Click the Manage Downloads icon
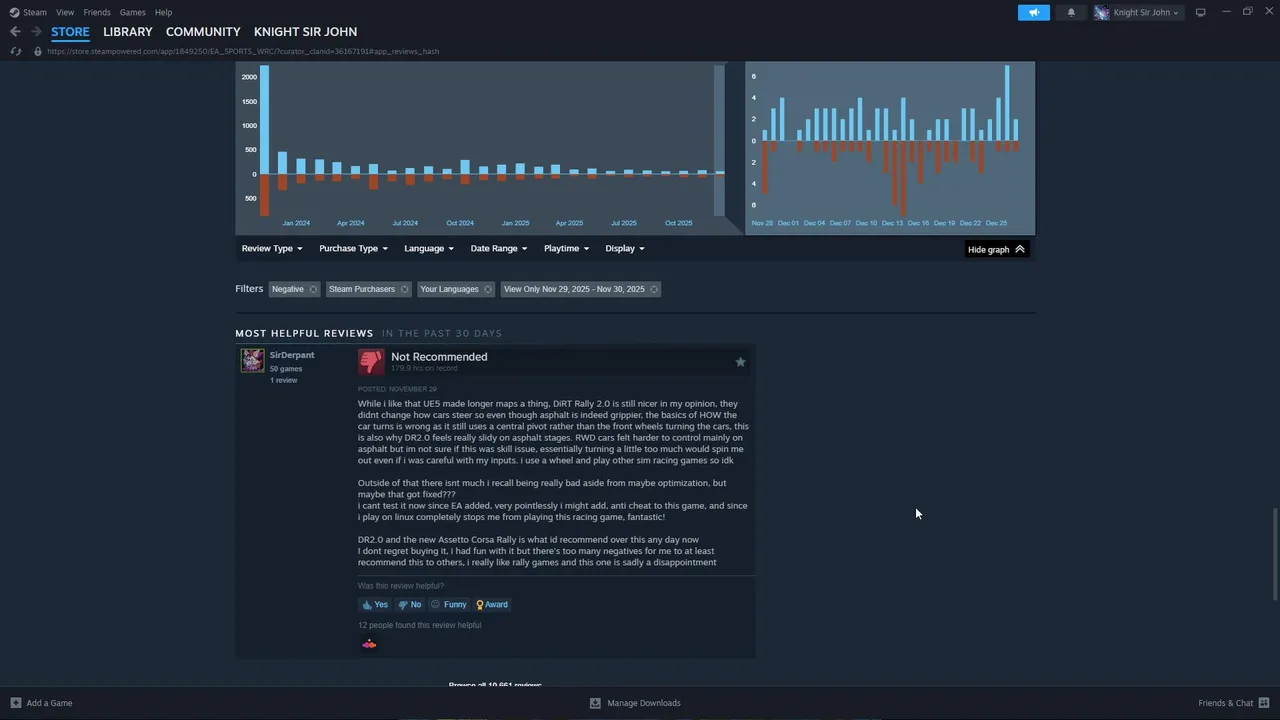Screen dimensions: 1280x720 (x=595, y=703)
